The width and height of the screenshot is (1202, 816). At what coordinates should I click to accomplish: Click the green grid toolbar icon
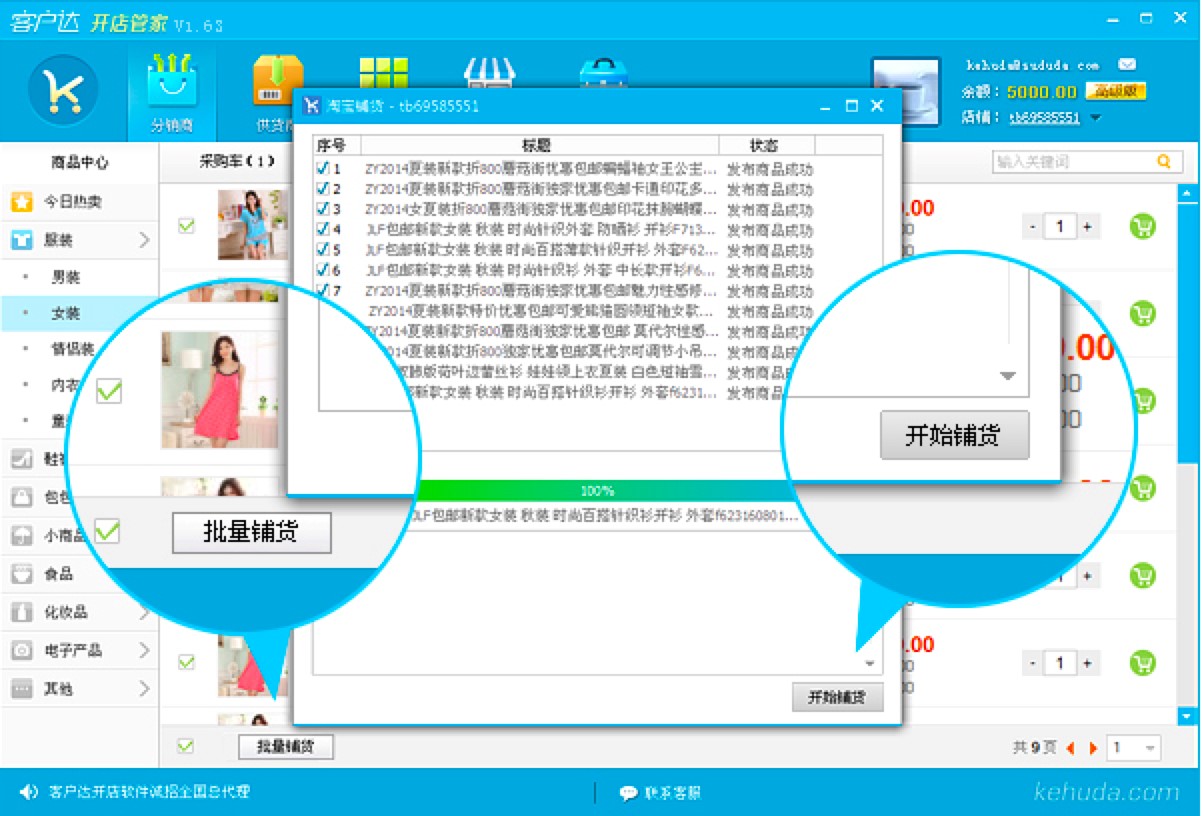382,71
